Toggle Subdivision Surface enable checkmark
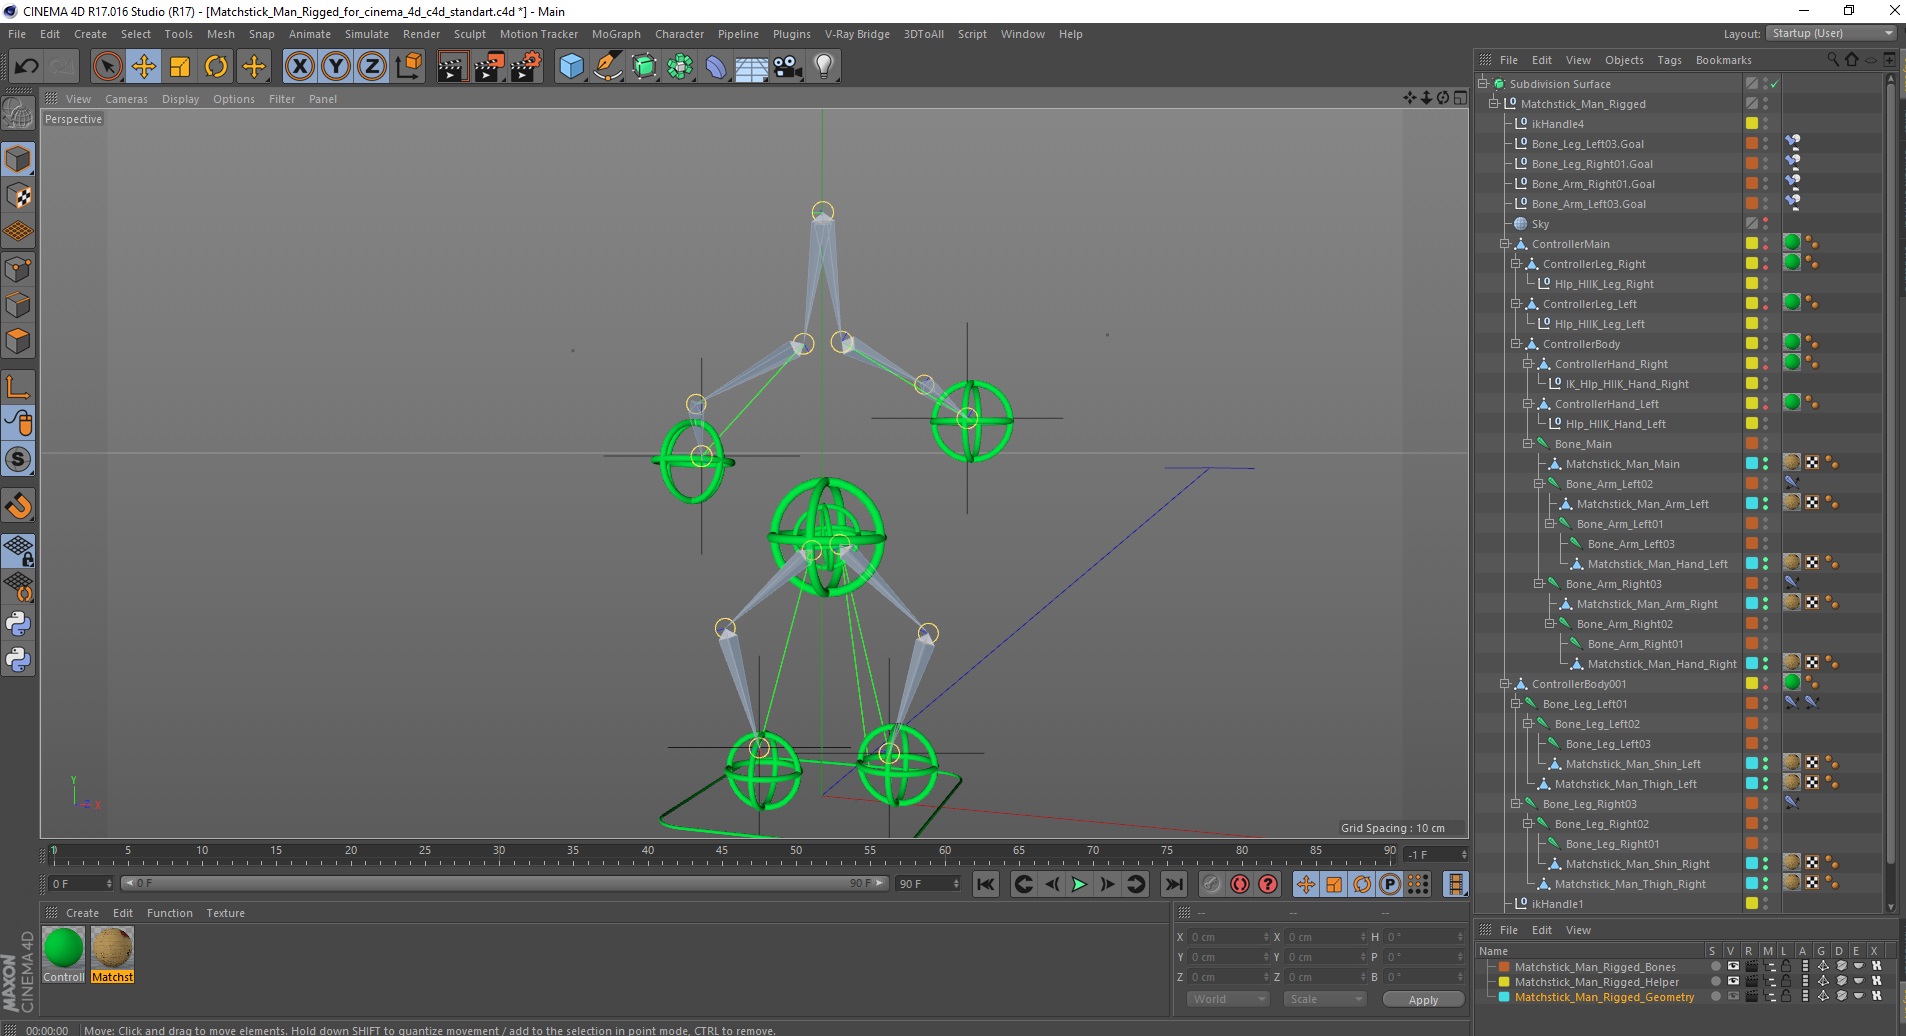The width and height of the screenshot is (1906, 1036). (x=1774, y=84)
